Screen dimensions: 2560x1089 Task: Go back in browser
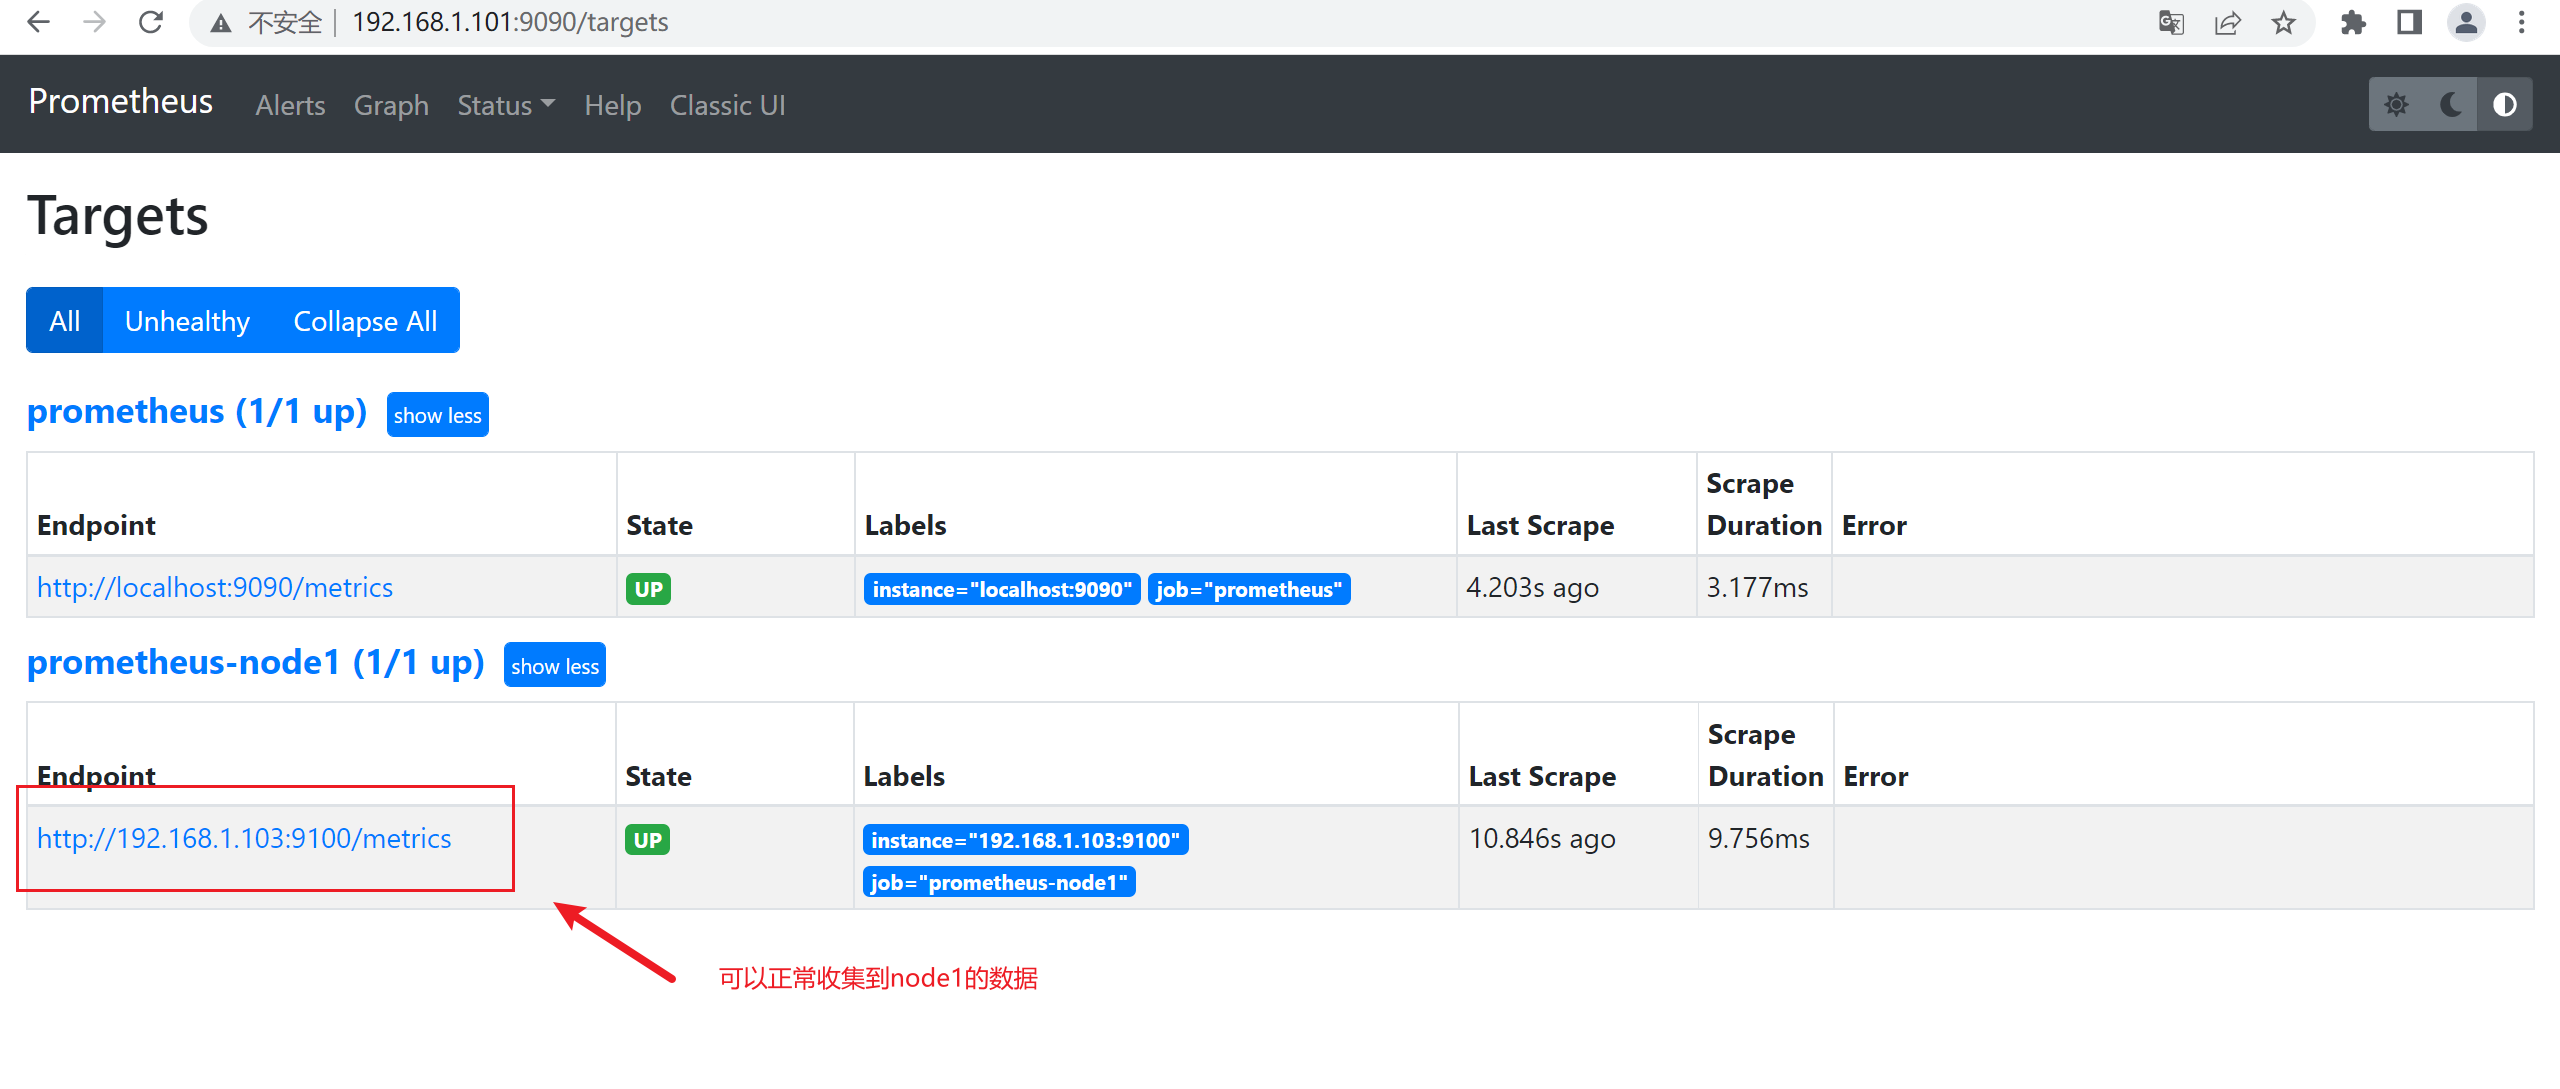(38, 22)
